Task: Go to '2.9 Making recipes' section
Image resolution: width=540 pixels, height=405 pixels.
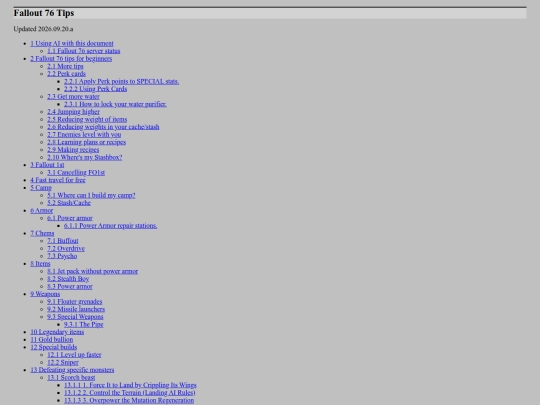Action: (x=73, y=149)
